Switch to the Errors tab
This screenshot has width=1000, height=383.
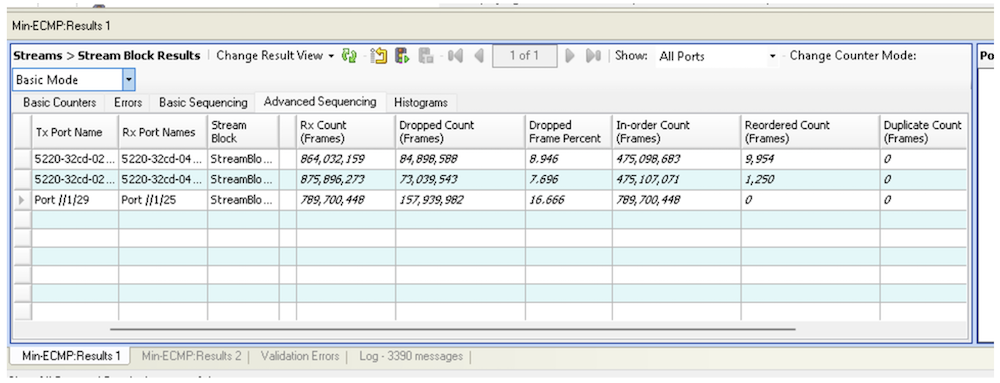[128, 103]
